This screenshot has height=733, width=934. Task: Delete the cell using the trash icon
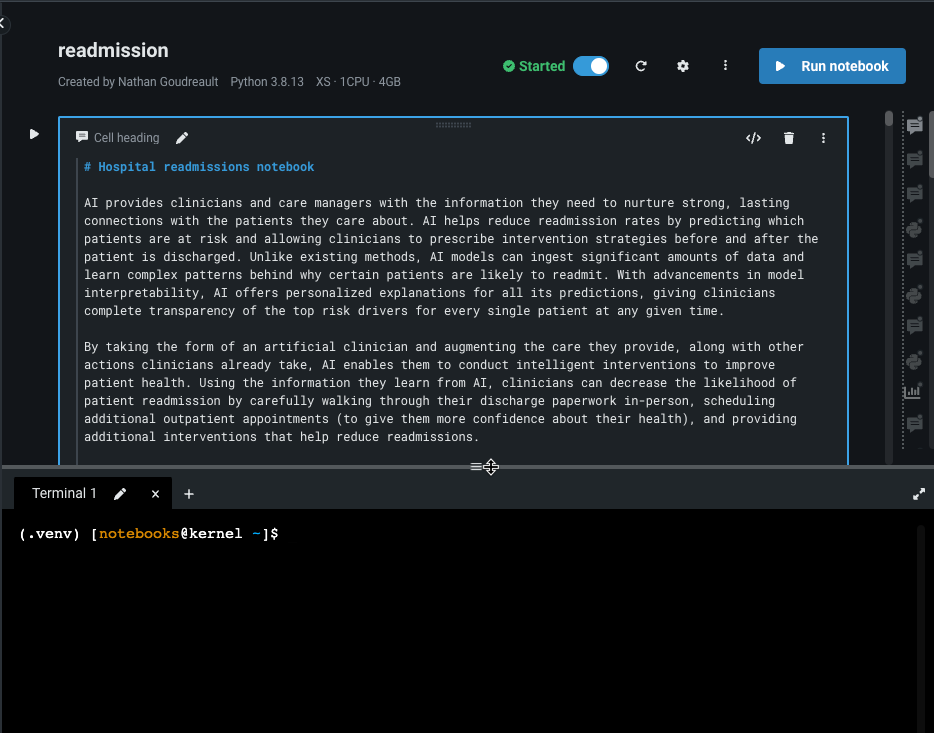coord(789,138)
